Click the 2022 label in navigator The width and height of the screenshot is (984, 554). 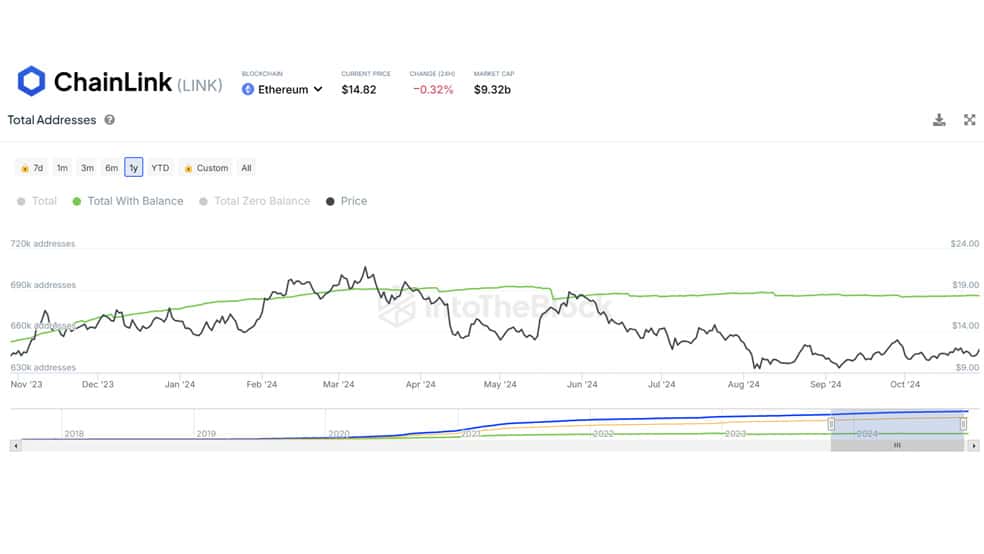[x=603, y=434]
